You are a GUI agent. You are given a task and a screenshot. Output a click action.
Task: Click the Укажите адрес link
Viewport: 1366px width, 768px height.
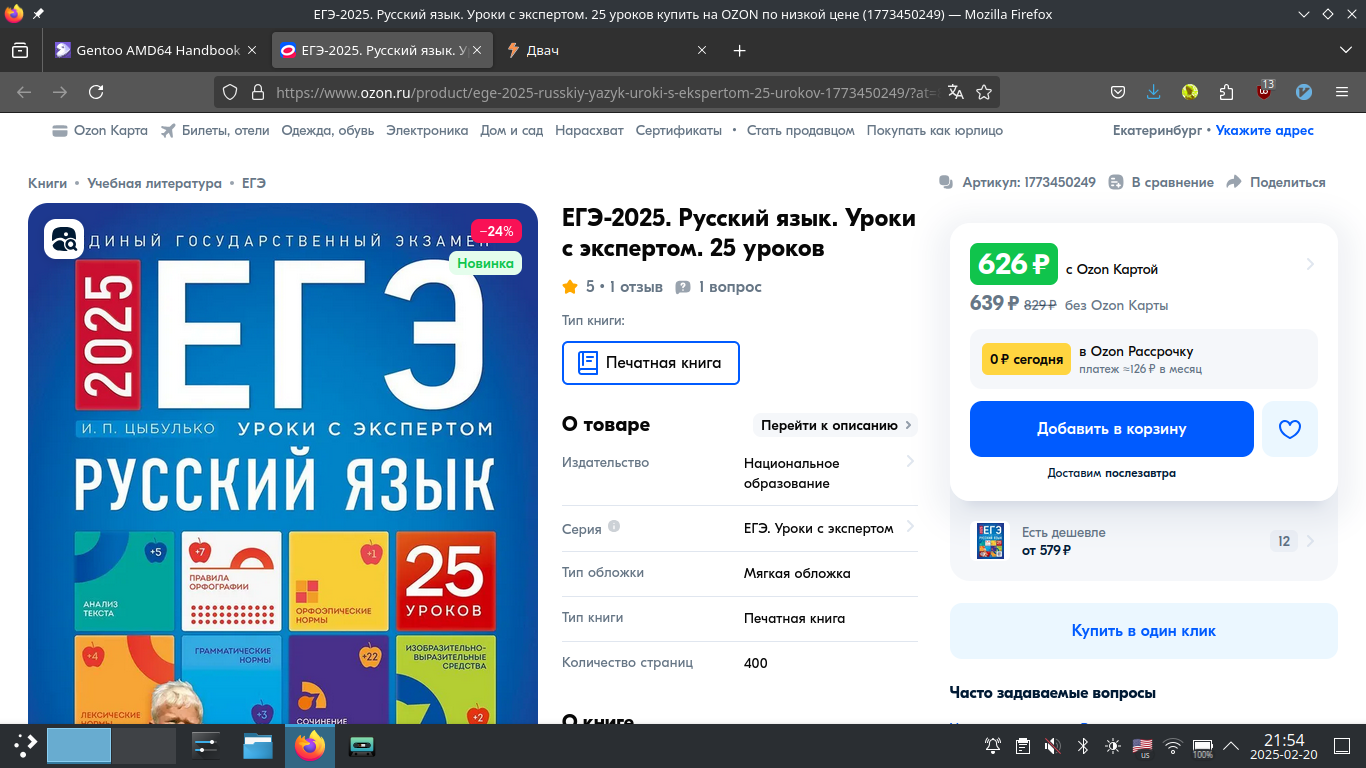[1265, 130]
